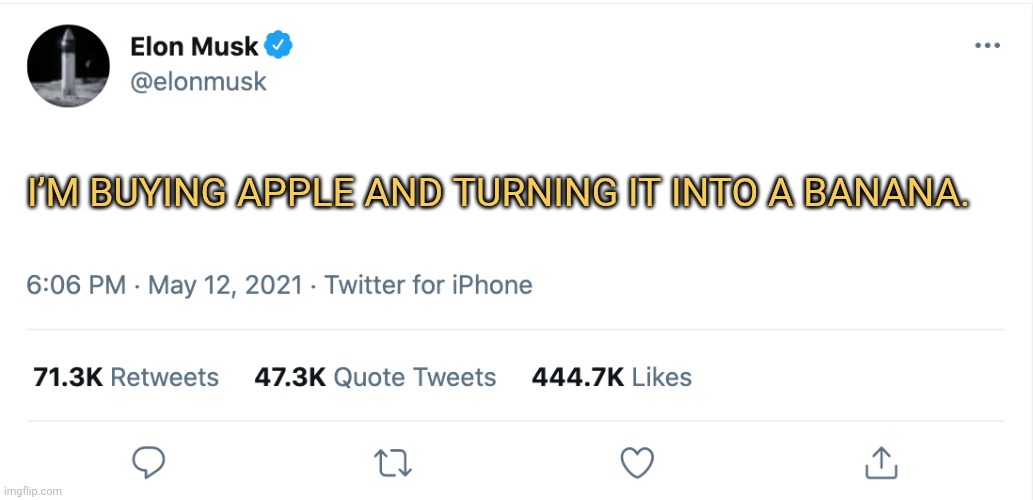Open the share tweet icon
1033x500 pixels.
881,462
